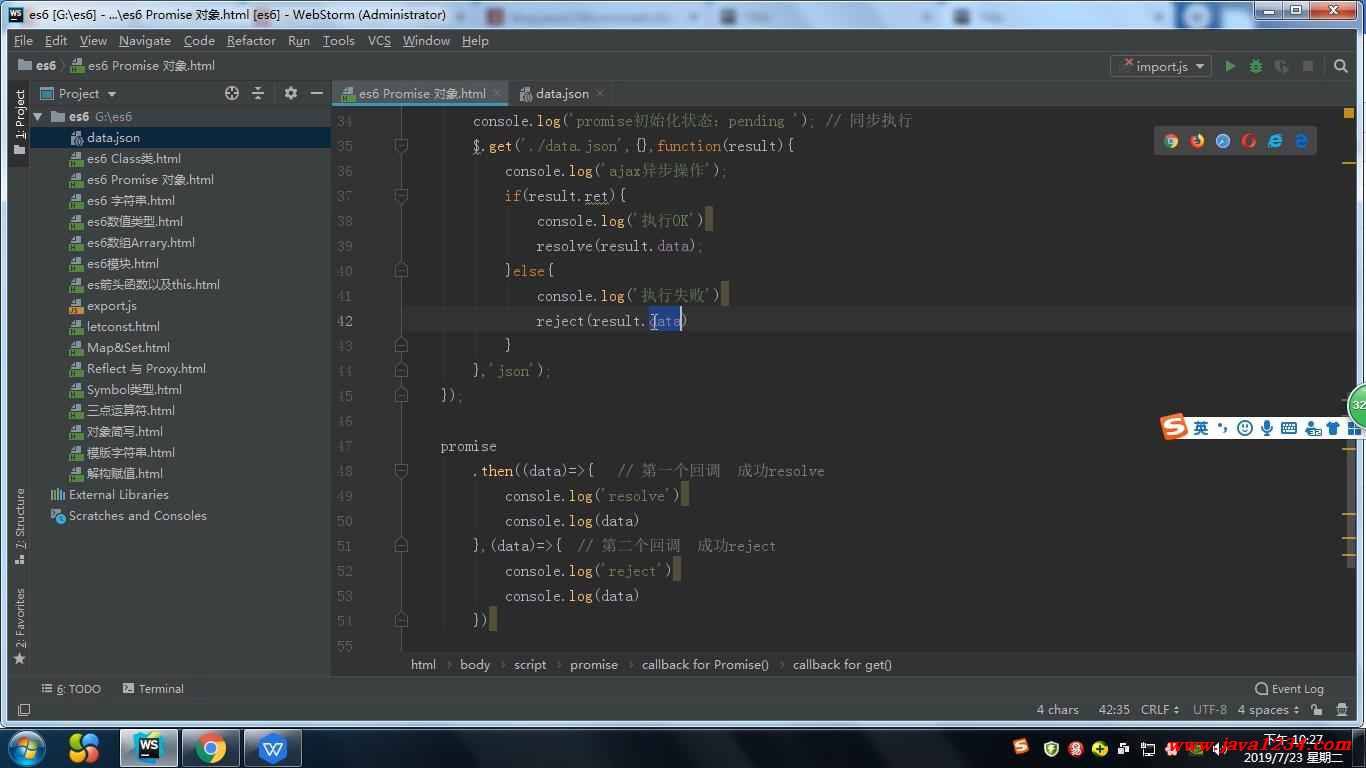Viewport: 1366px width, 768px height.
Task: Select data.json in project tree
Action: click(x=180, y=138)
